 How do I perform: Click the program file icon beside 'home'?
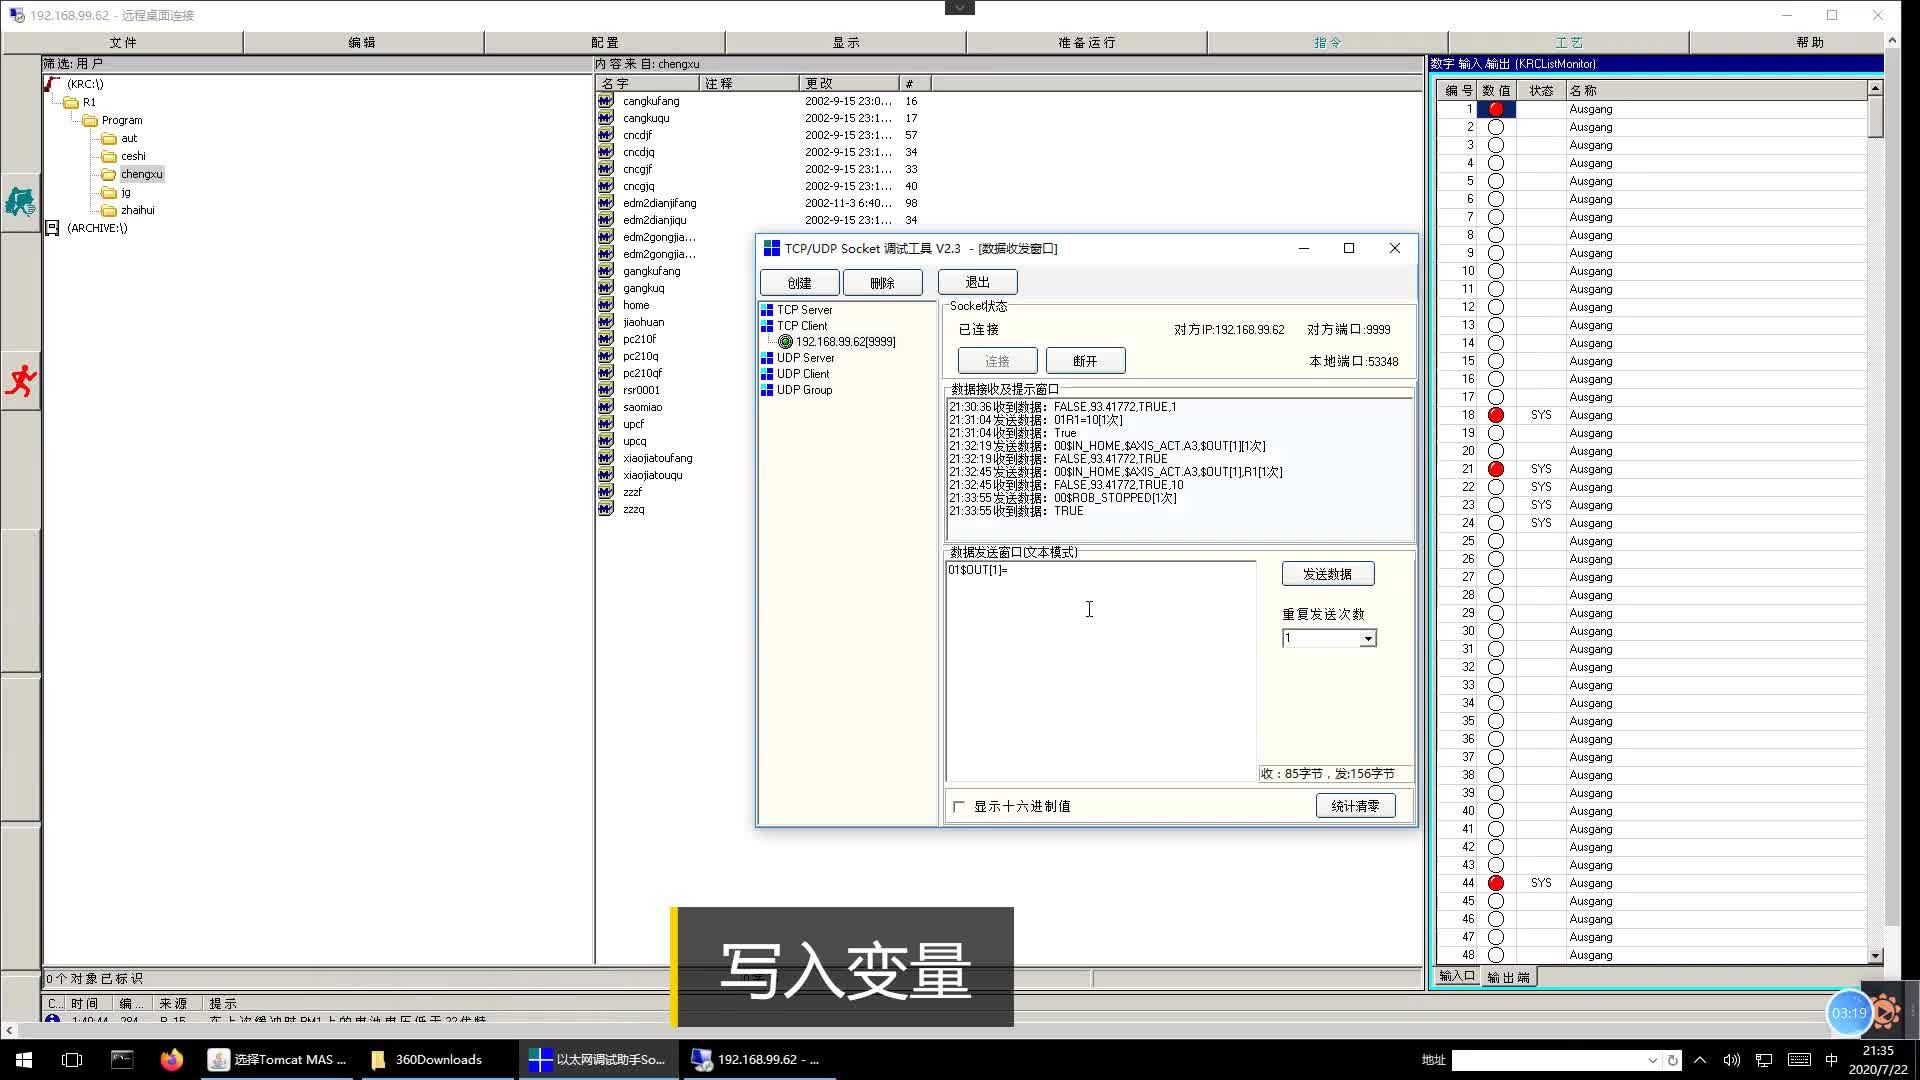(605, 305)
